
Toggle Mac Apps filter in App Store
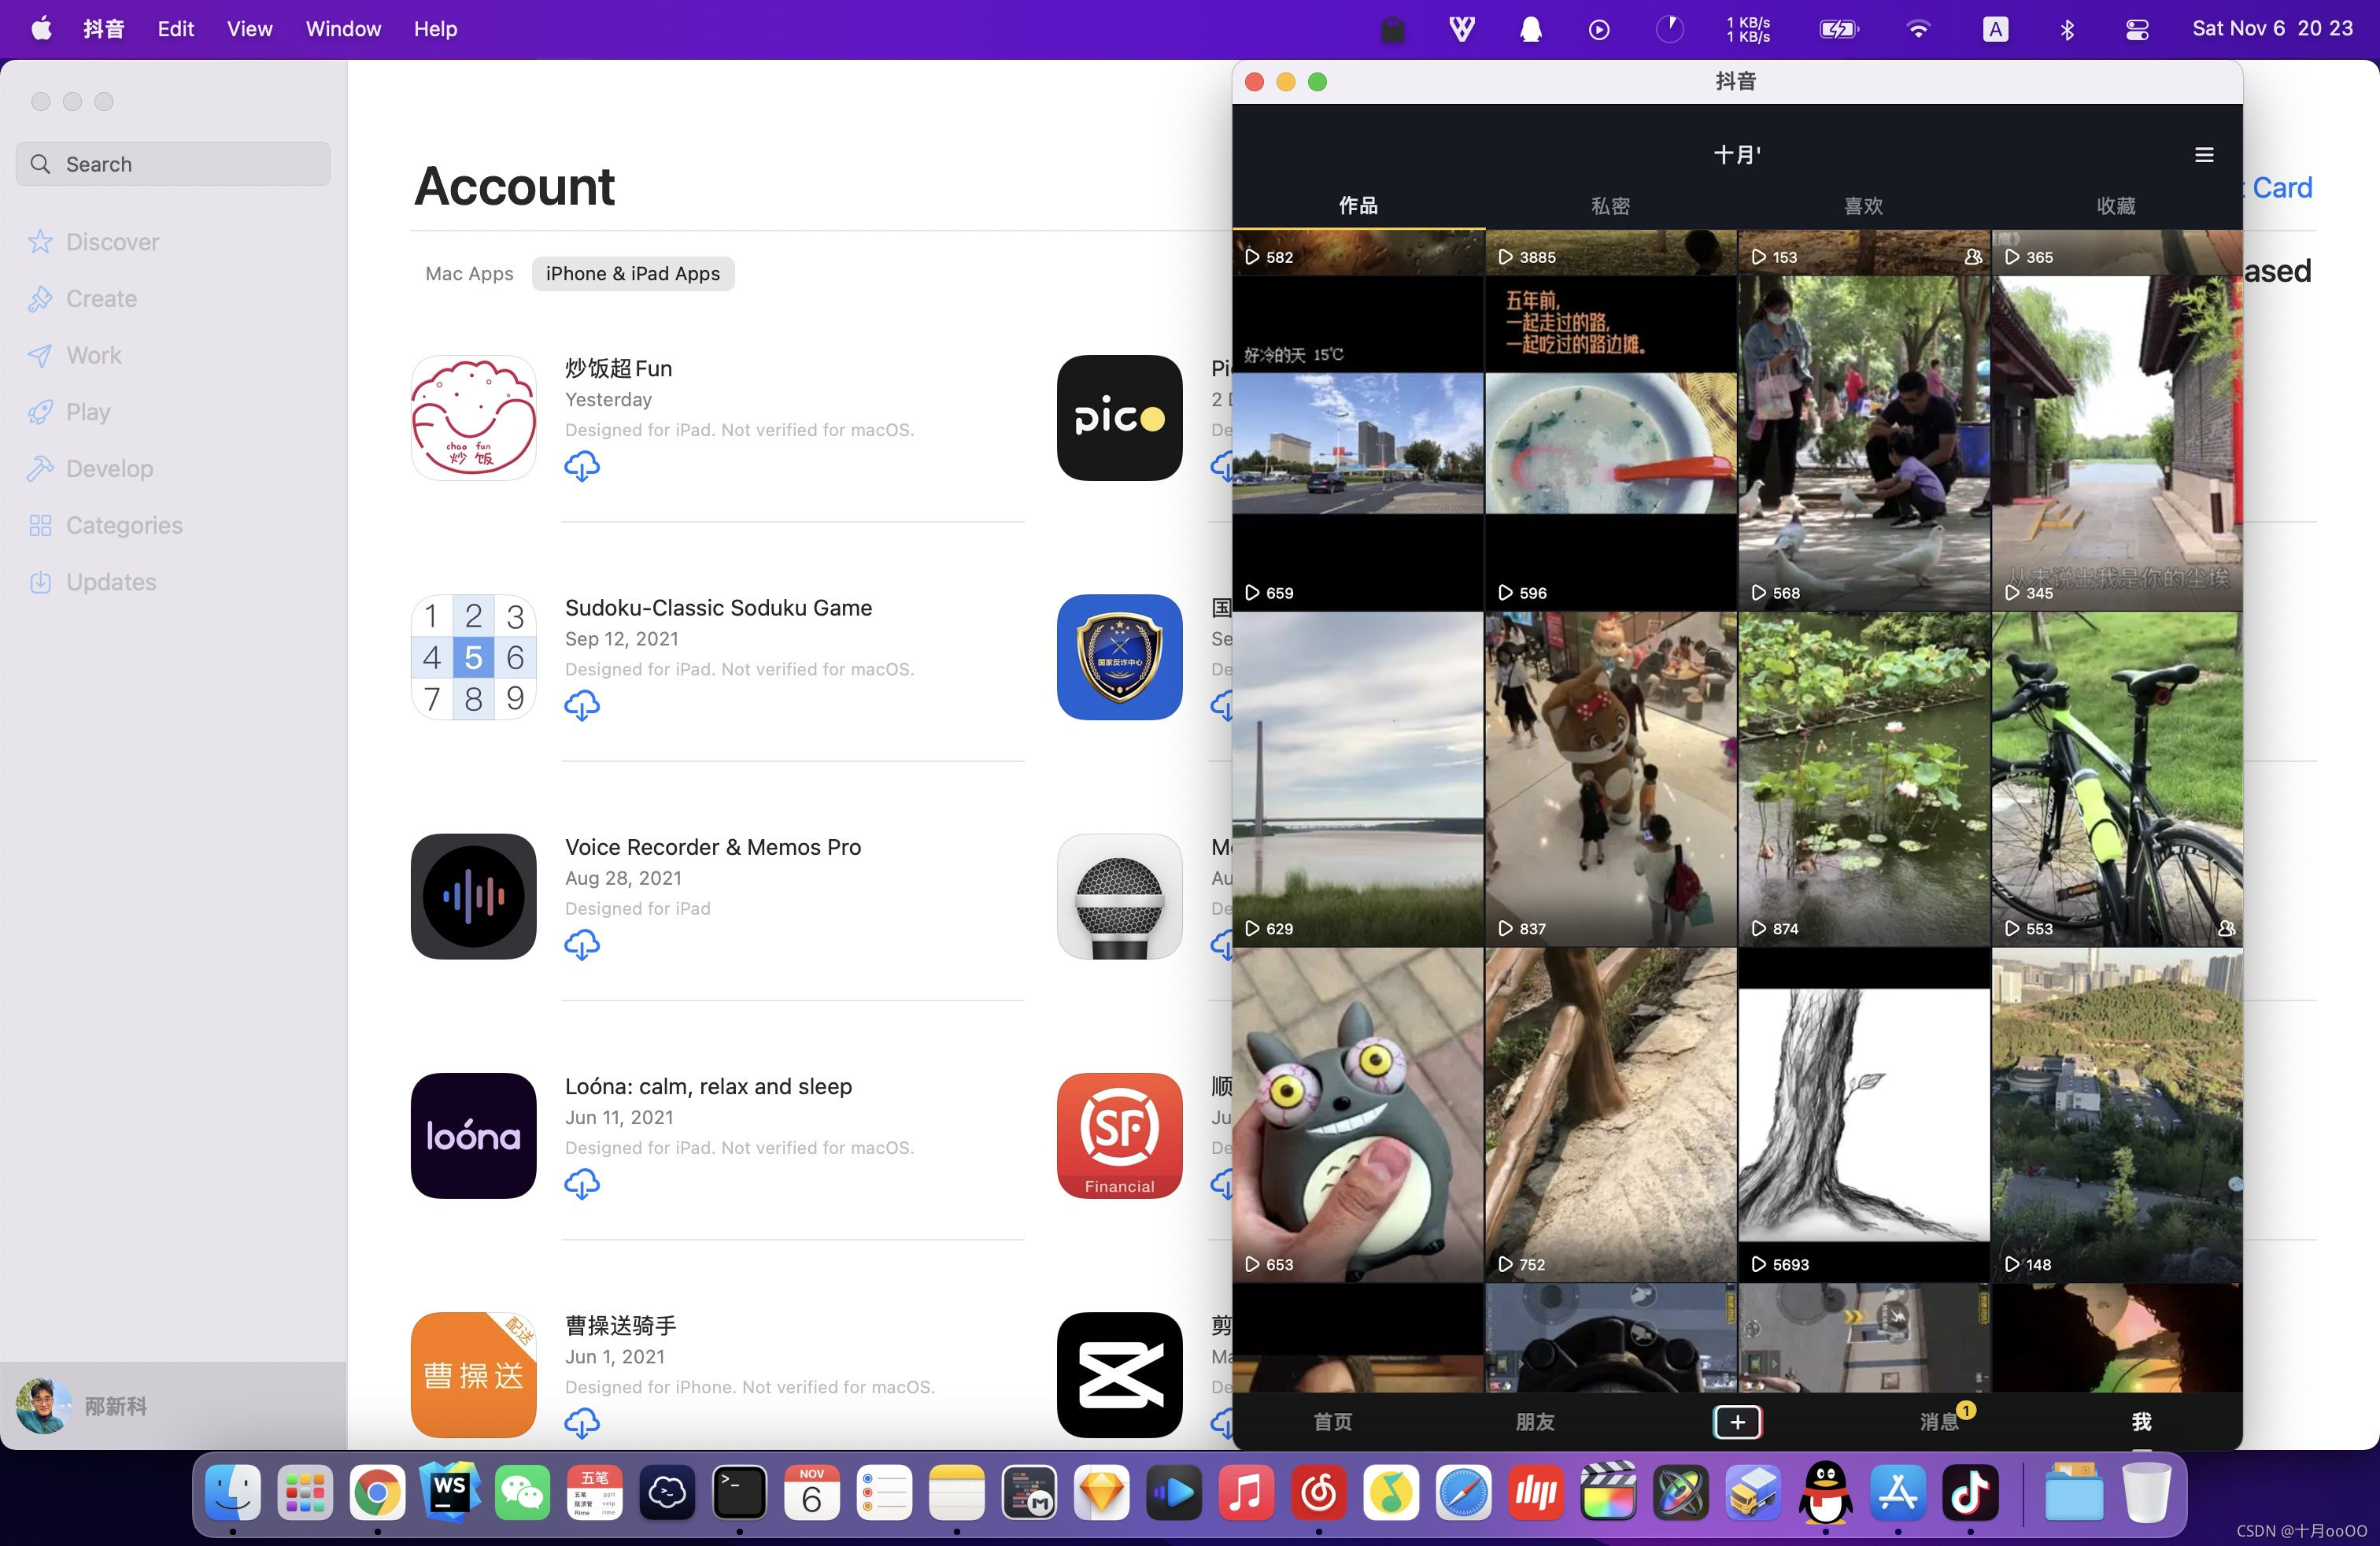coord(467,272)
